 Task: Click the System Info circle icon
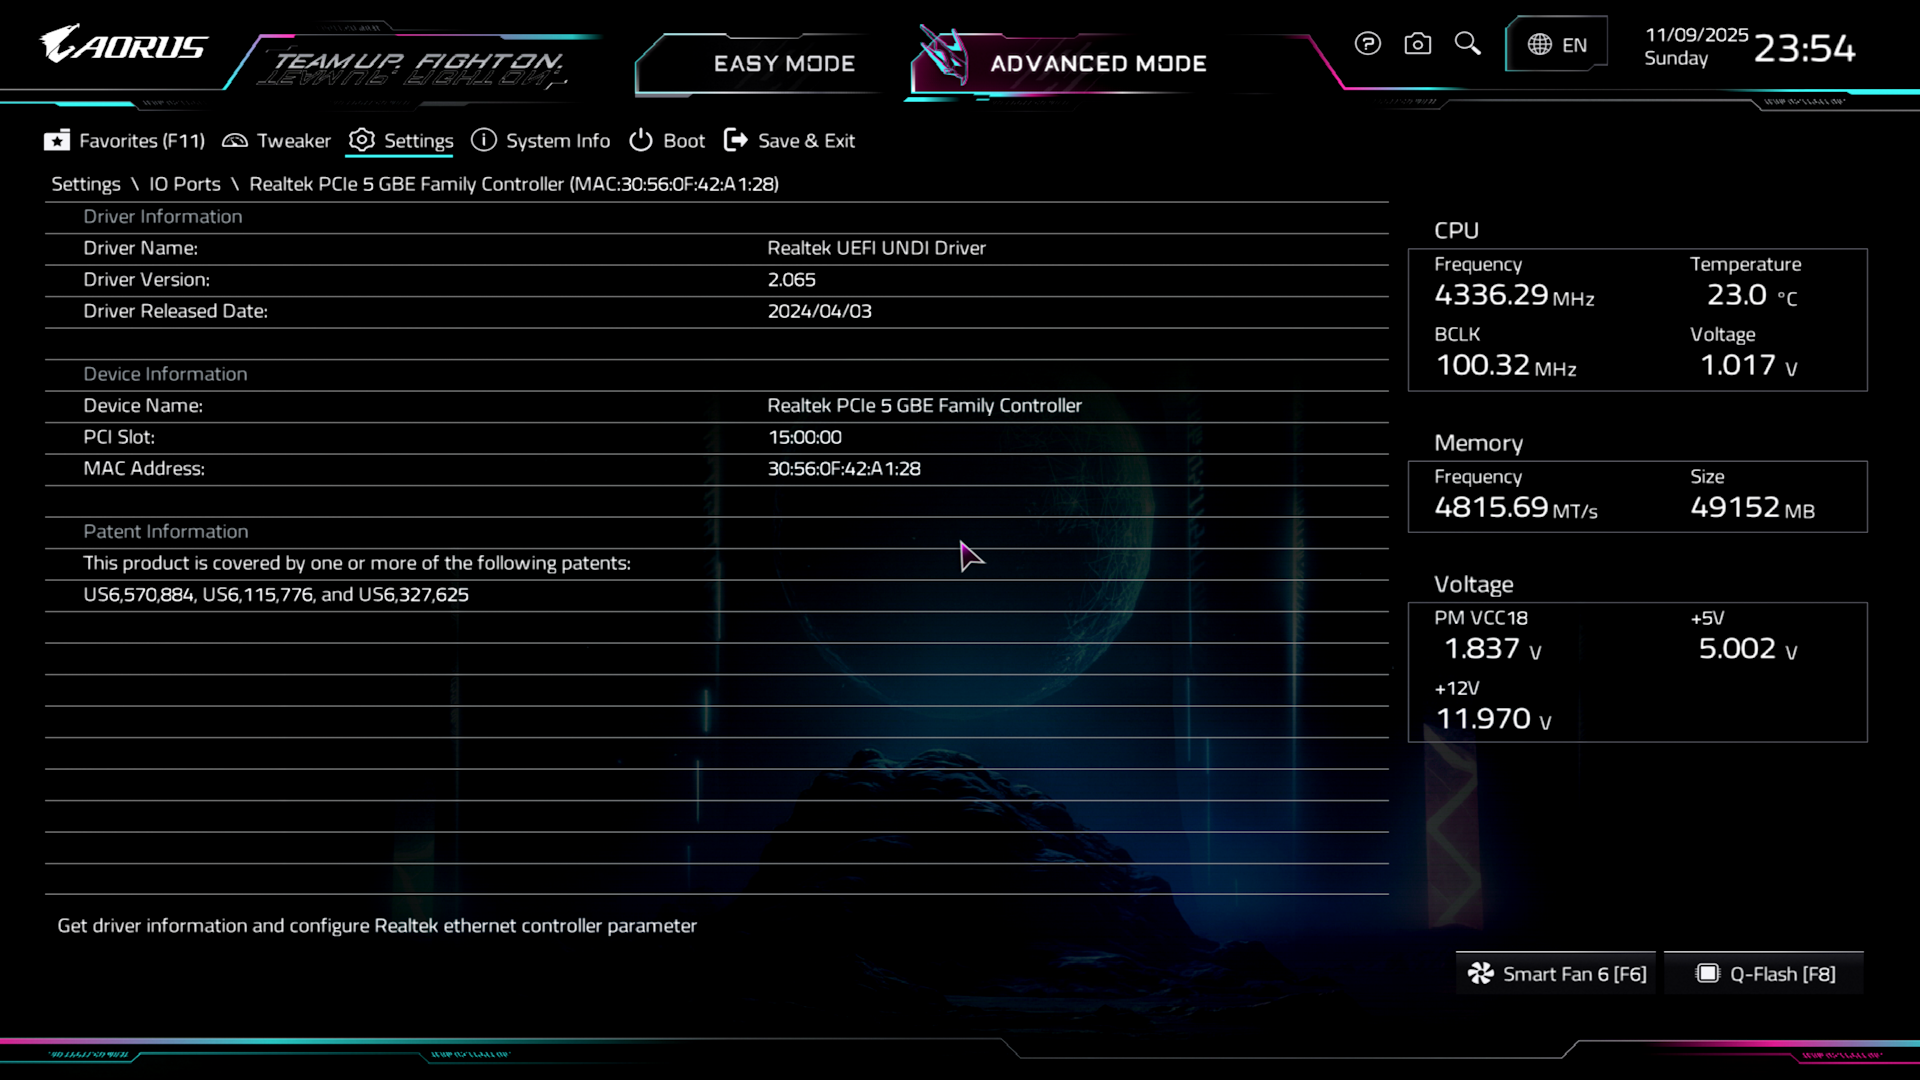(x=483, y=140)
